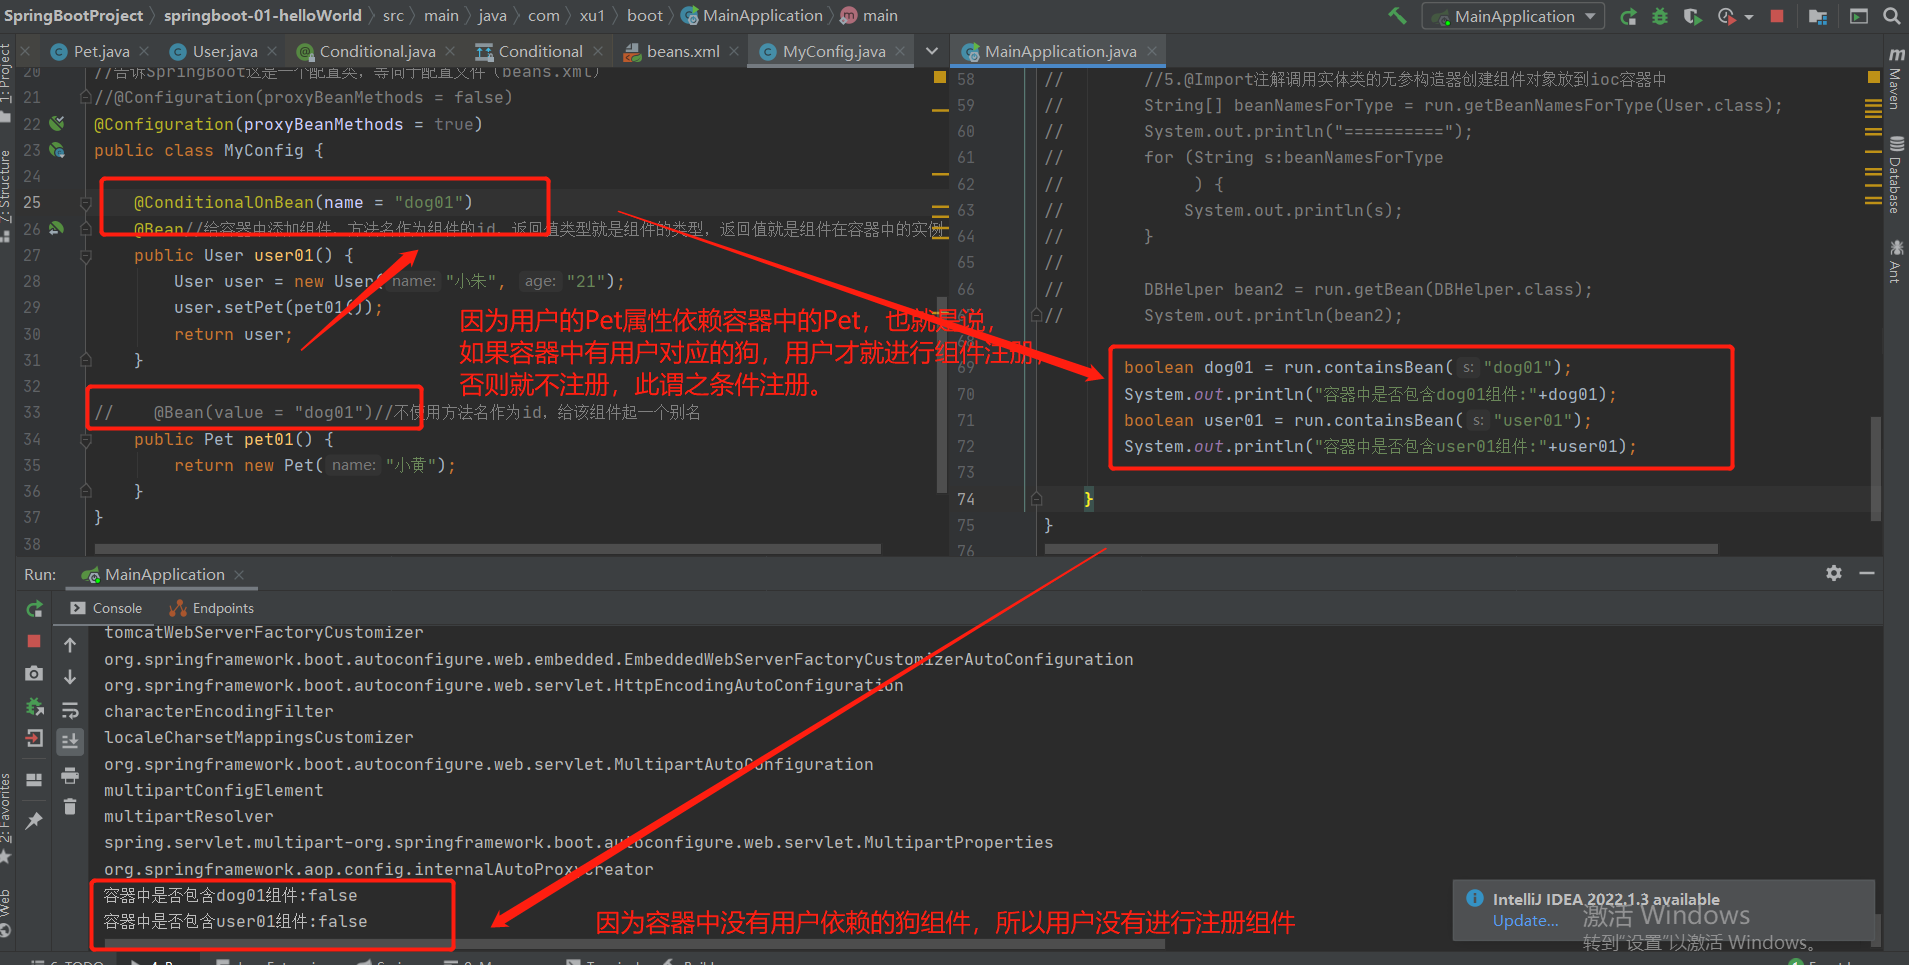Screen dimensions: 1909x965
Task: Click MainApplication editor vertical scrollbar
Action: (1876, 467)
